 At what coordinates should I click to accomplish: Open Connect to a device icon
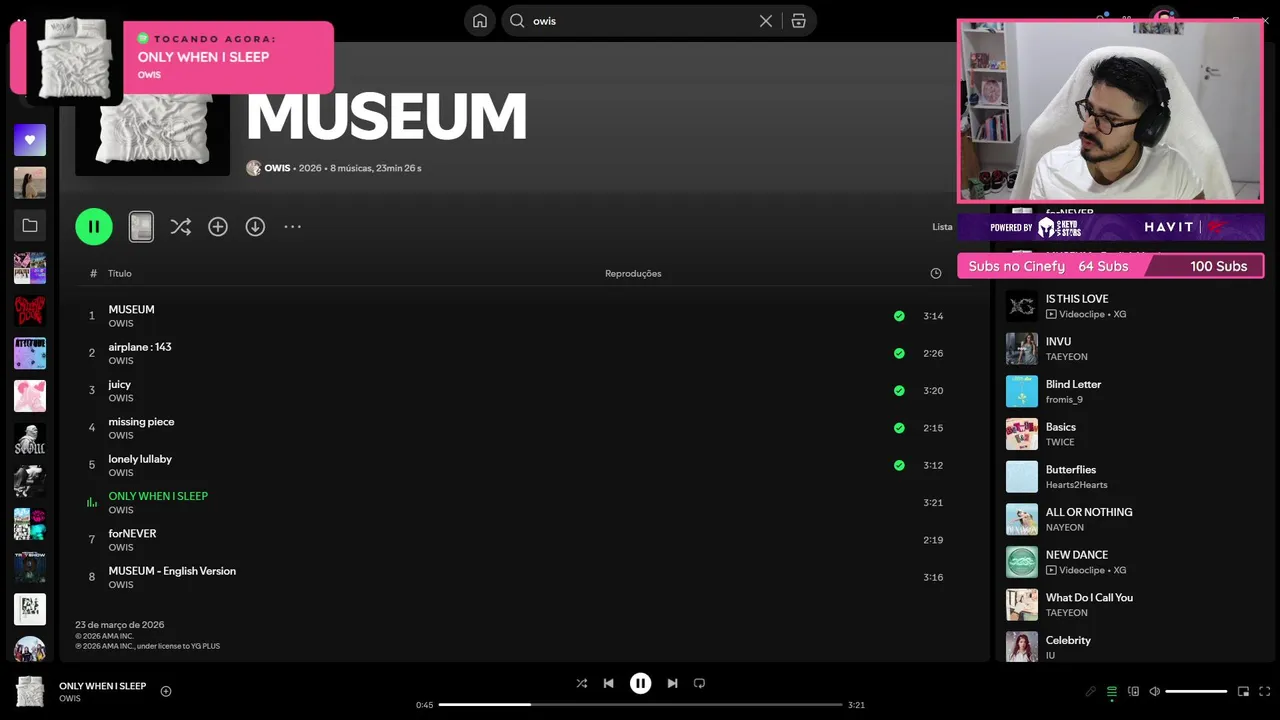tap(1133, 691)
